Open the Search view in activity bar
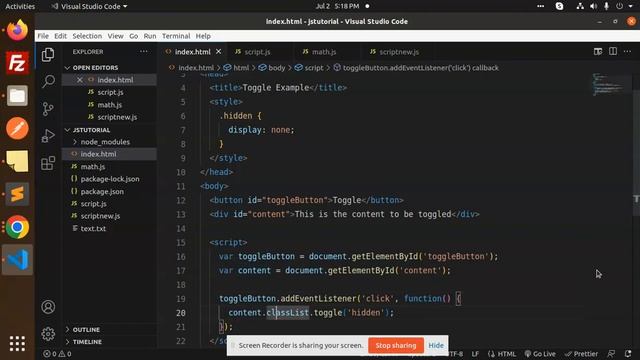The width and height of the screenshot is (640, 360). [48, 81]
